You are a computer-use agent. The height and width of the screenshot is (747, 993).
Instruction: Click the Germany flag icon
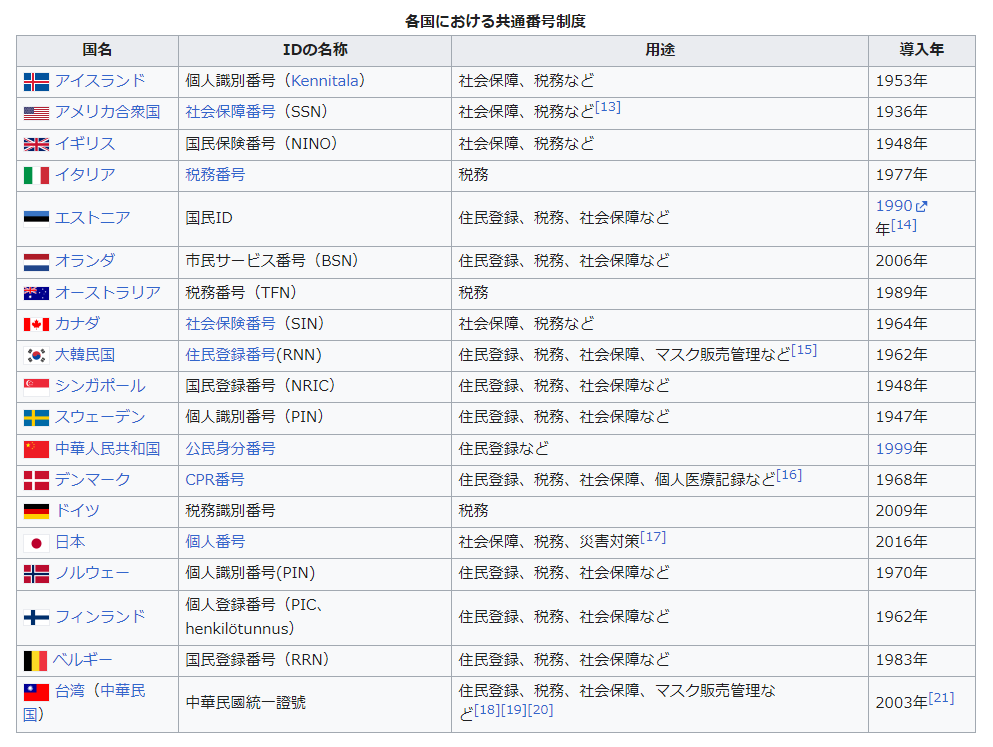pyautogui.click(x=36, y=512)
